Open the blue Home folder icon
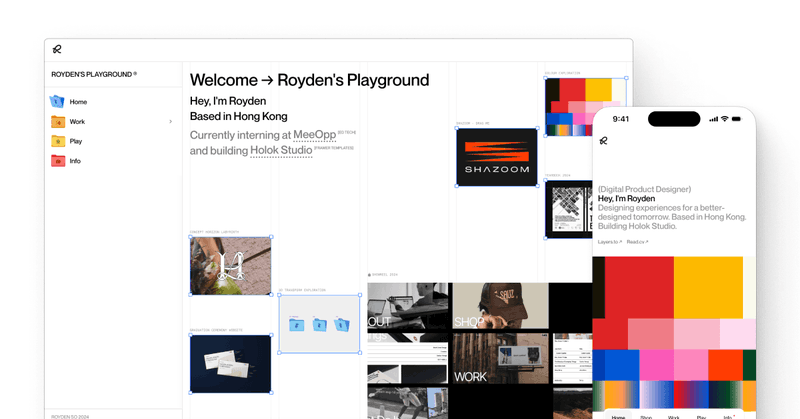Screen dimensions: 800x419 click(57, 102)
